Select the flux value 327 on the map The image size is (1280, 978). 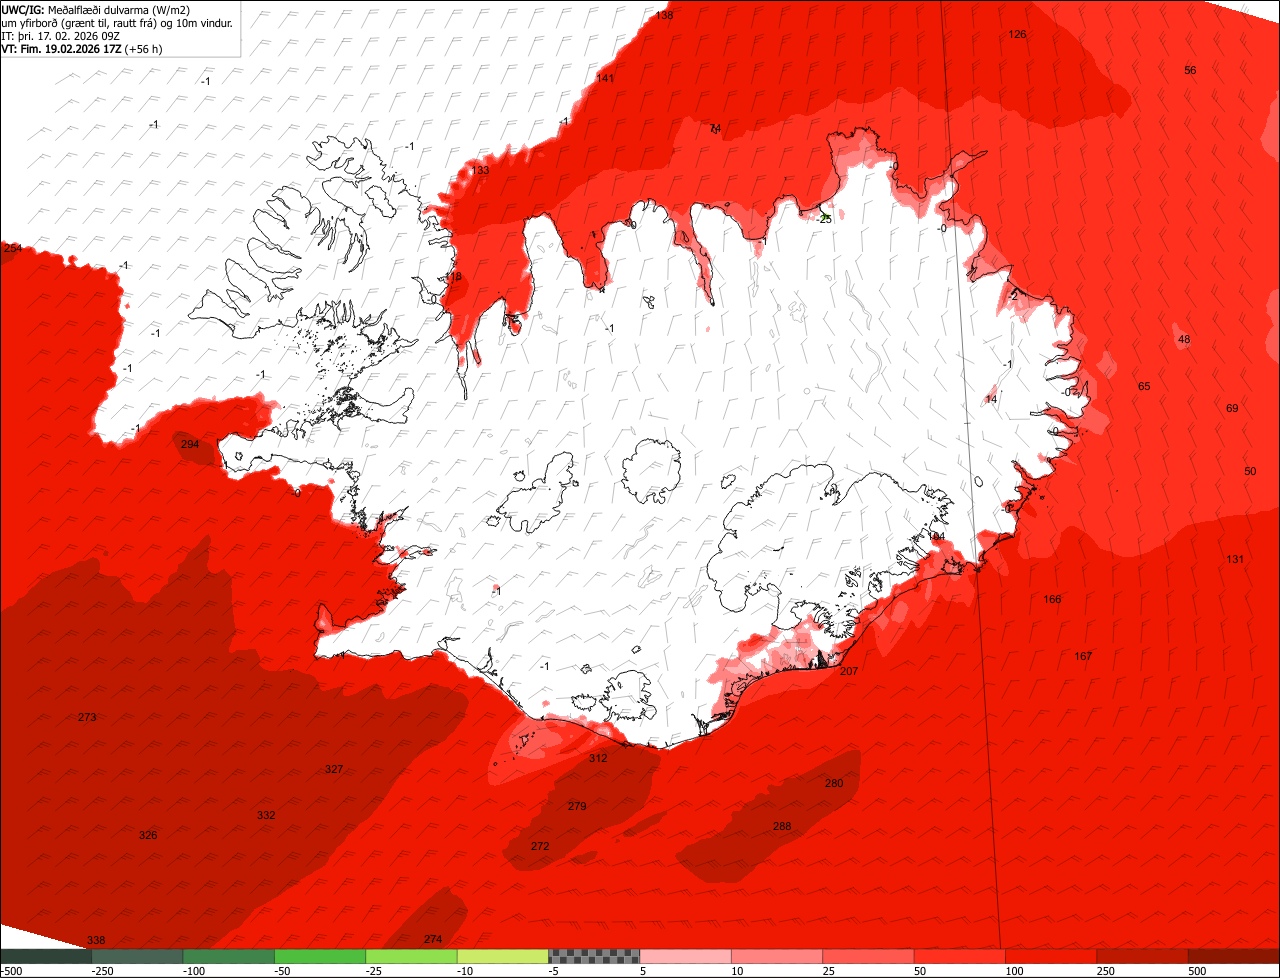(x=334, y=769)
